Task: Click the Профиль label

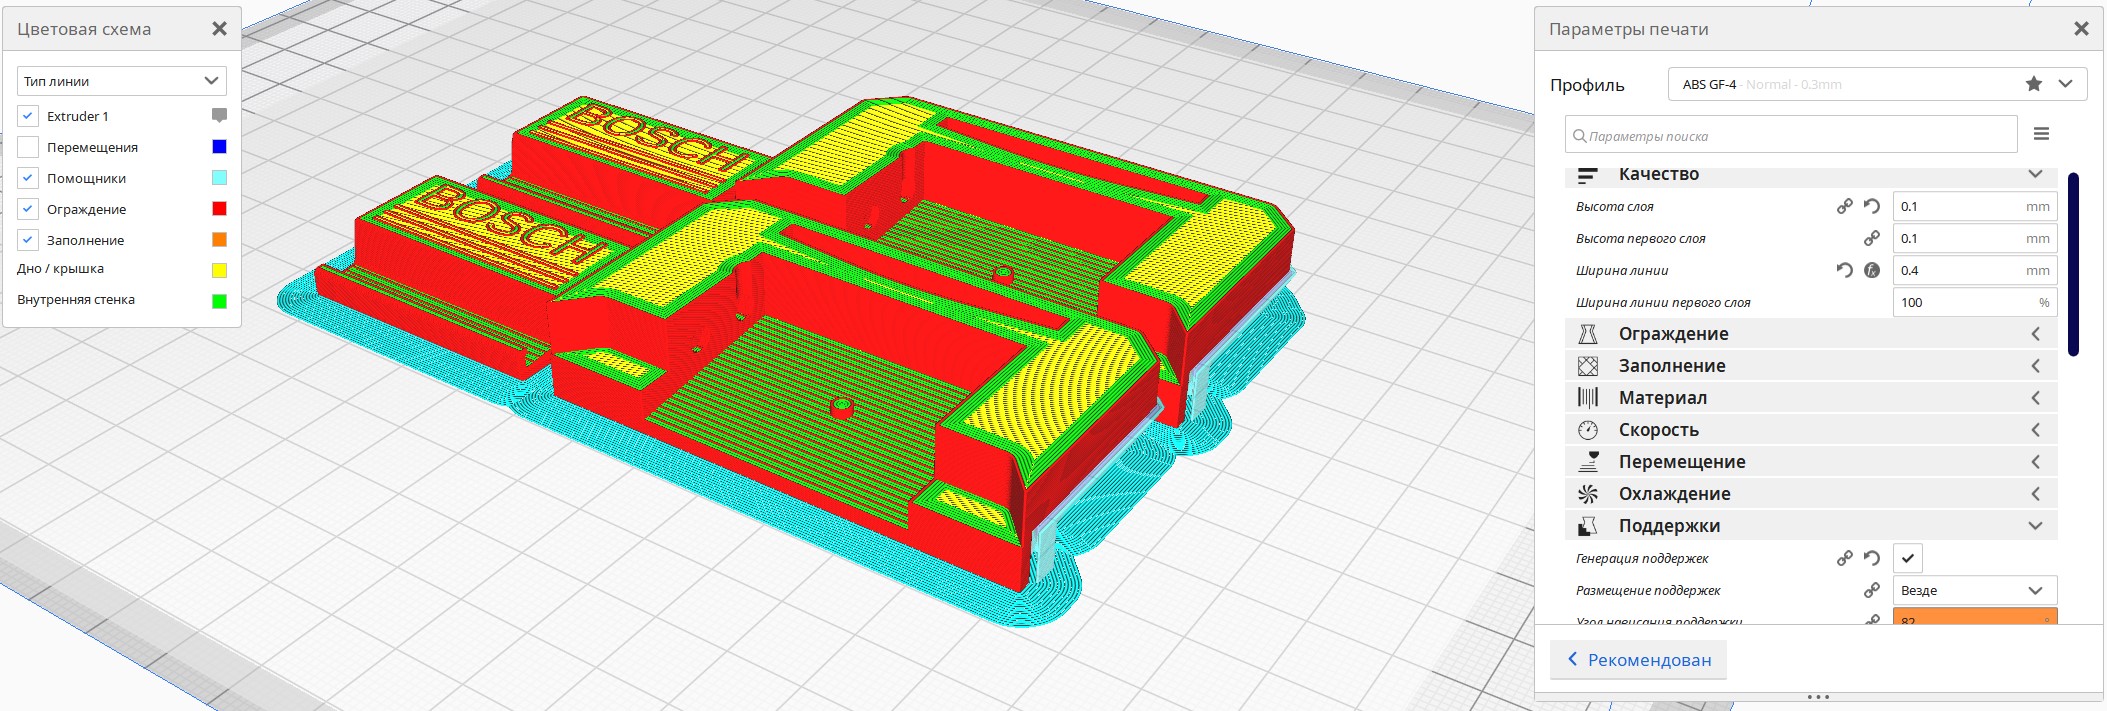Action: [1587, 86]
